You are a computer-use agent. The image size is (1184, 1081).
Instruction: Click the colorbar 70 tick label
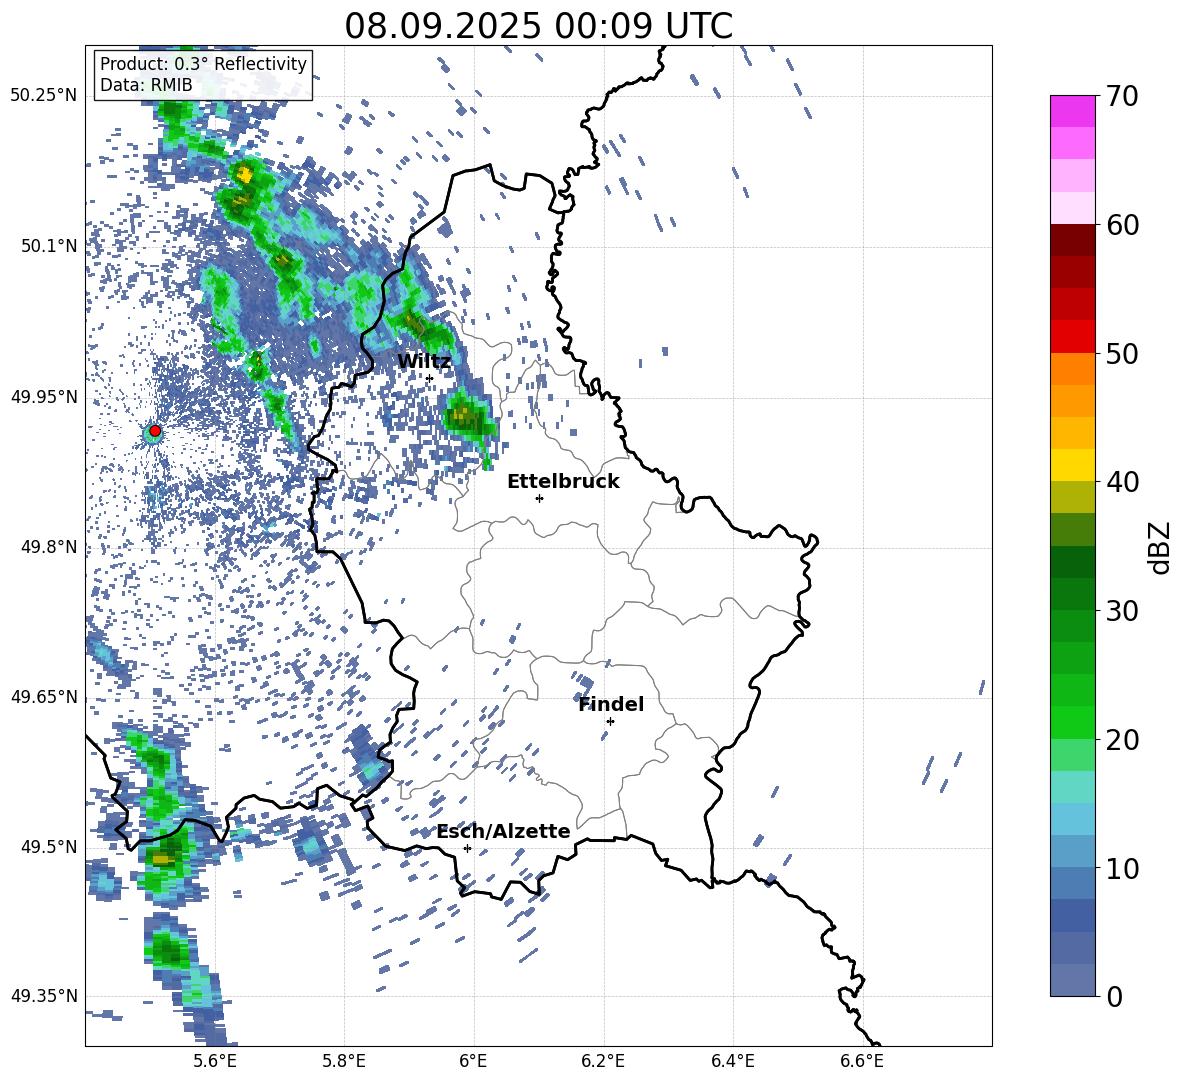pos(1122,96)
